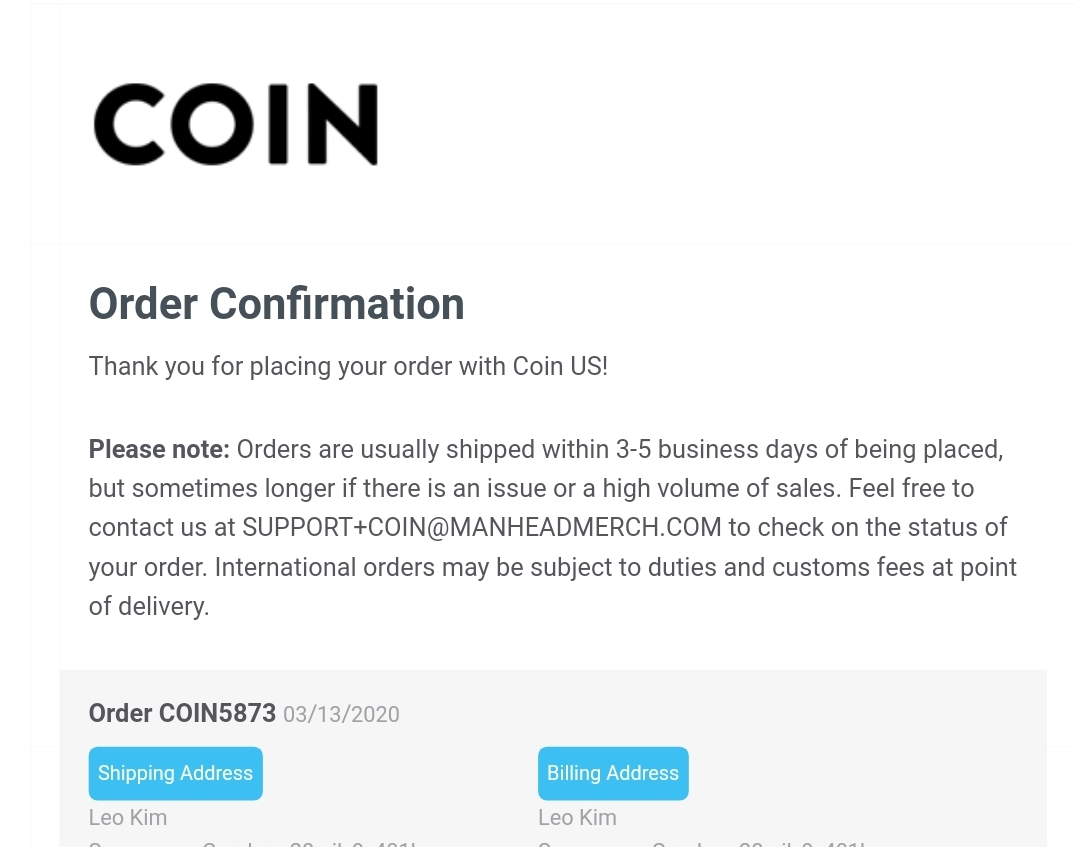
Task: Click the cut-off shipping address line
Action: [x=250, y=843]
